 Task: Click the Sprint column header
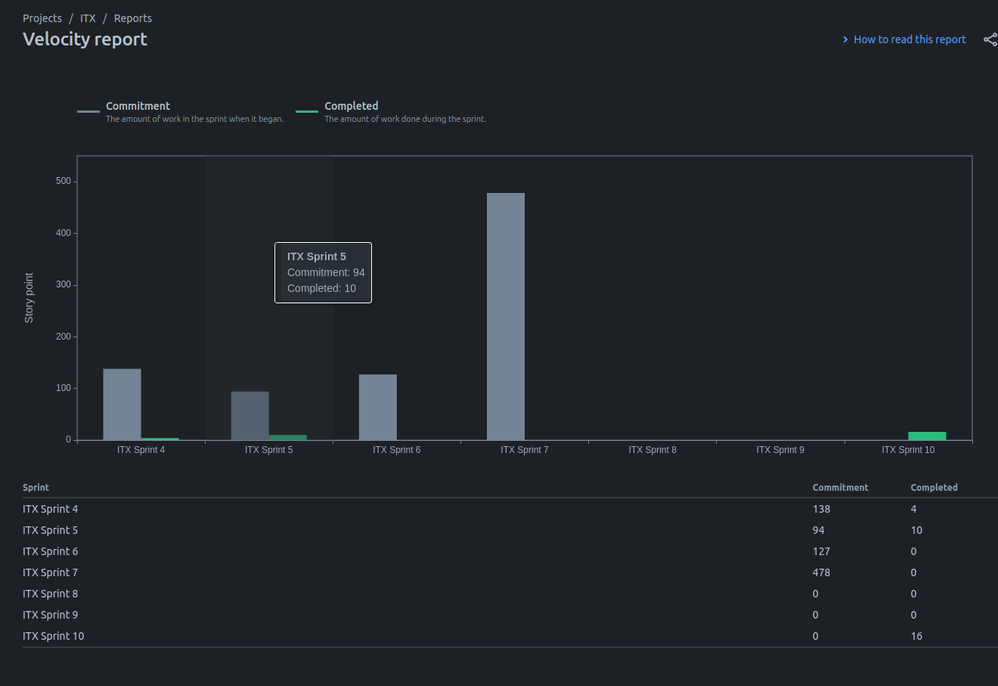36,487
